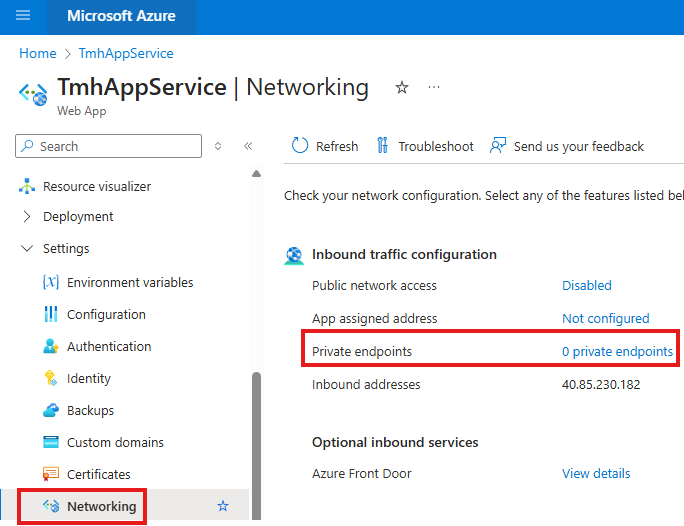Click the Inbound addresses label
This screenshot has width=684, height=526.
[x=366, y=384]
